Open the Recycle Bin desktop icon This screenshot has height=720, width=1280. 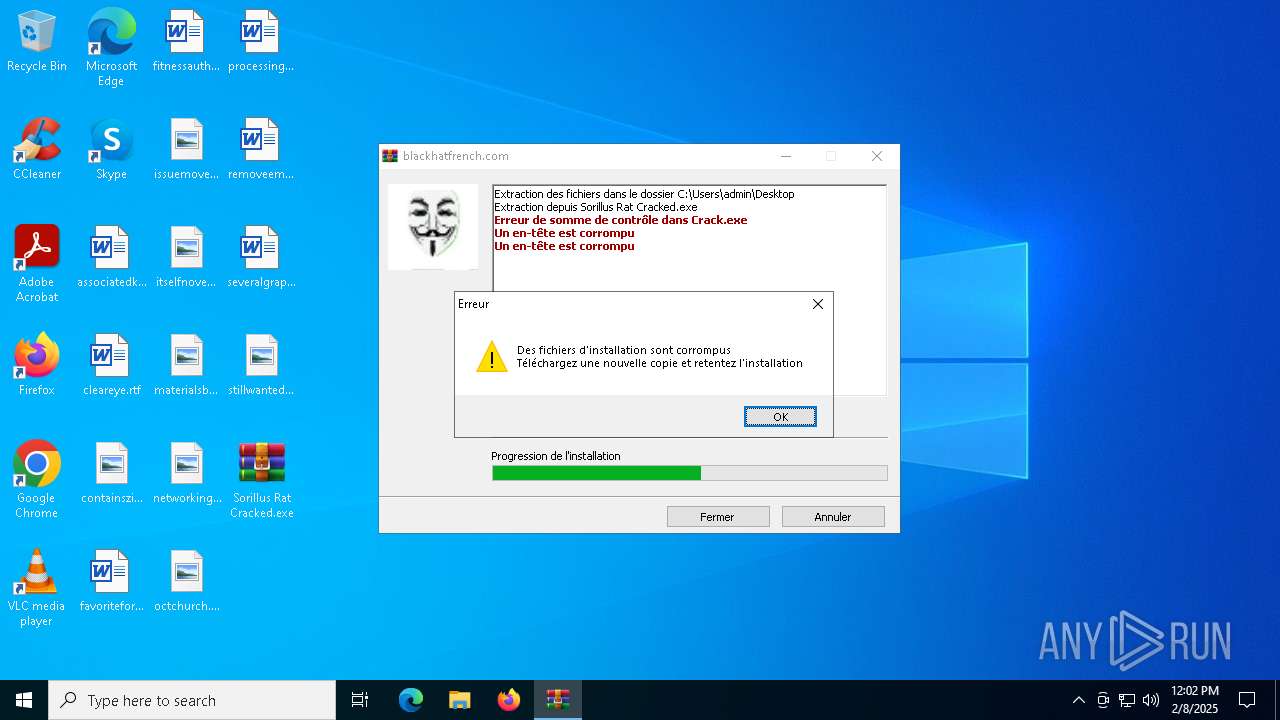tap(37, 41)
